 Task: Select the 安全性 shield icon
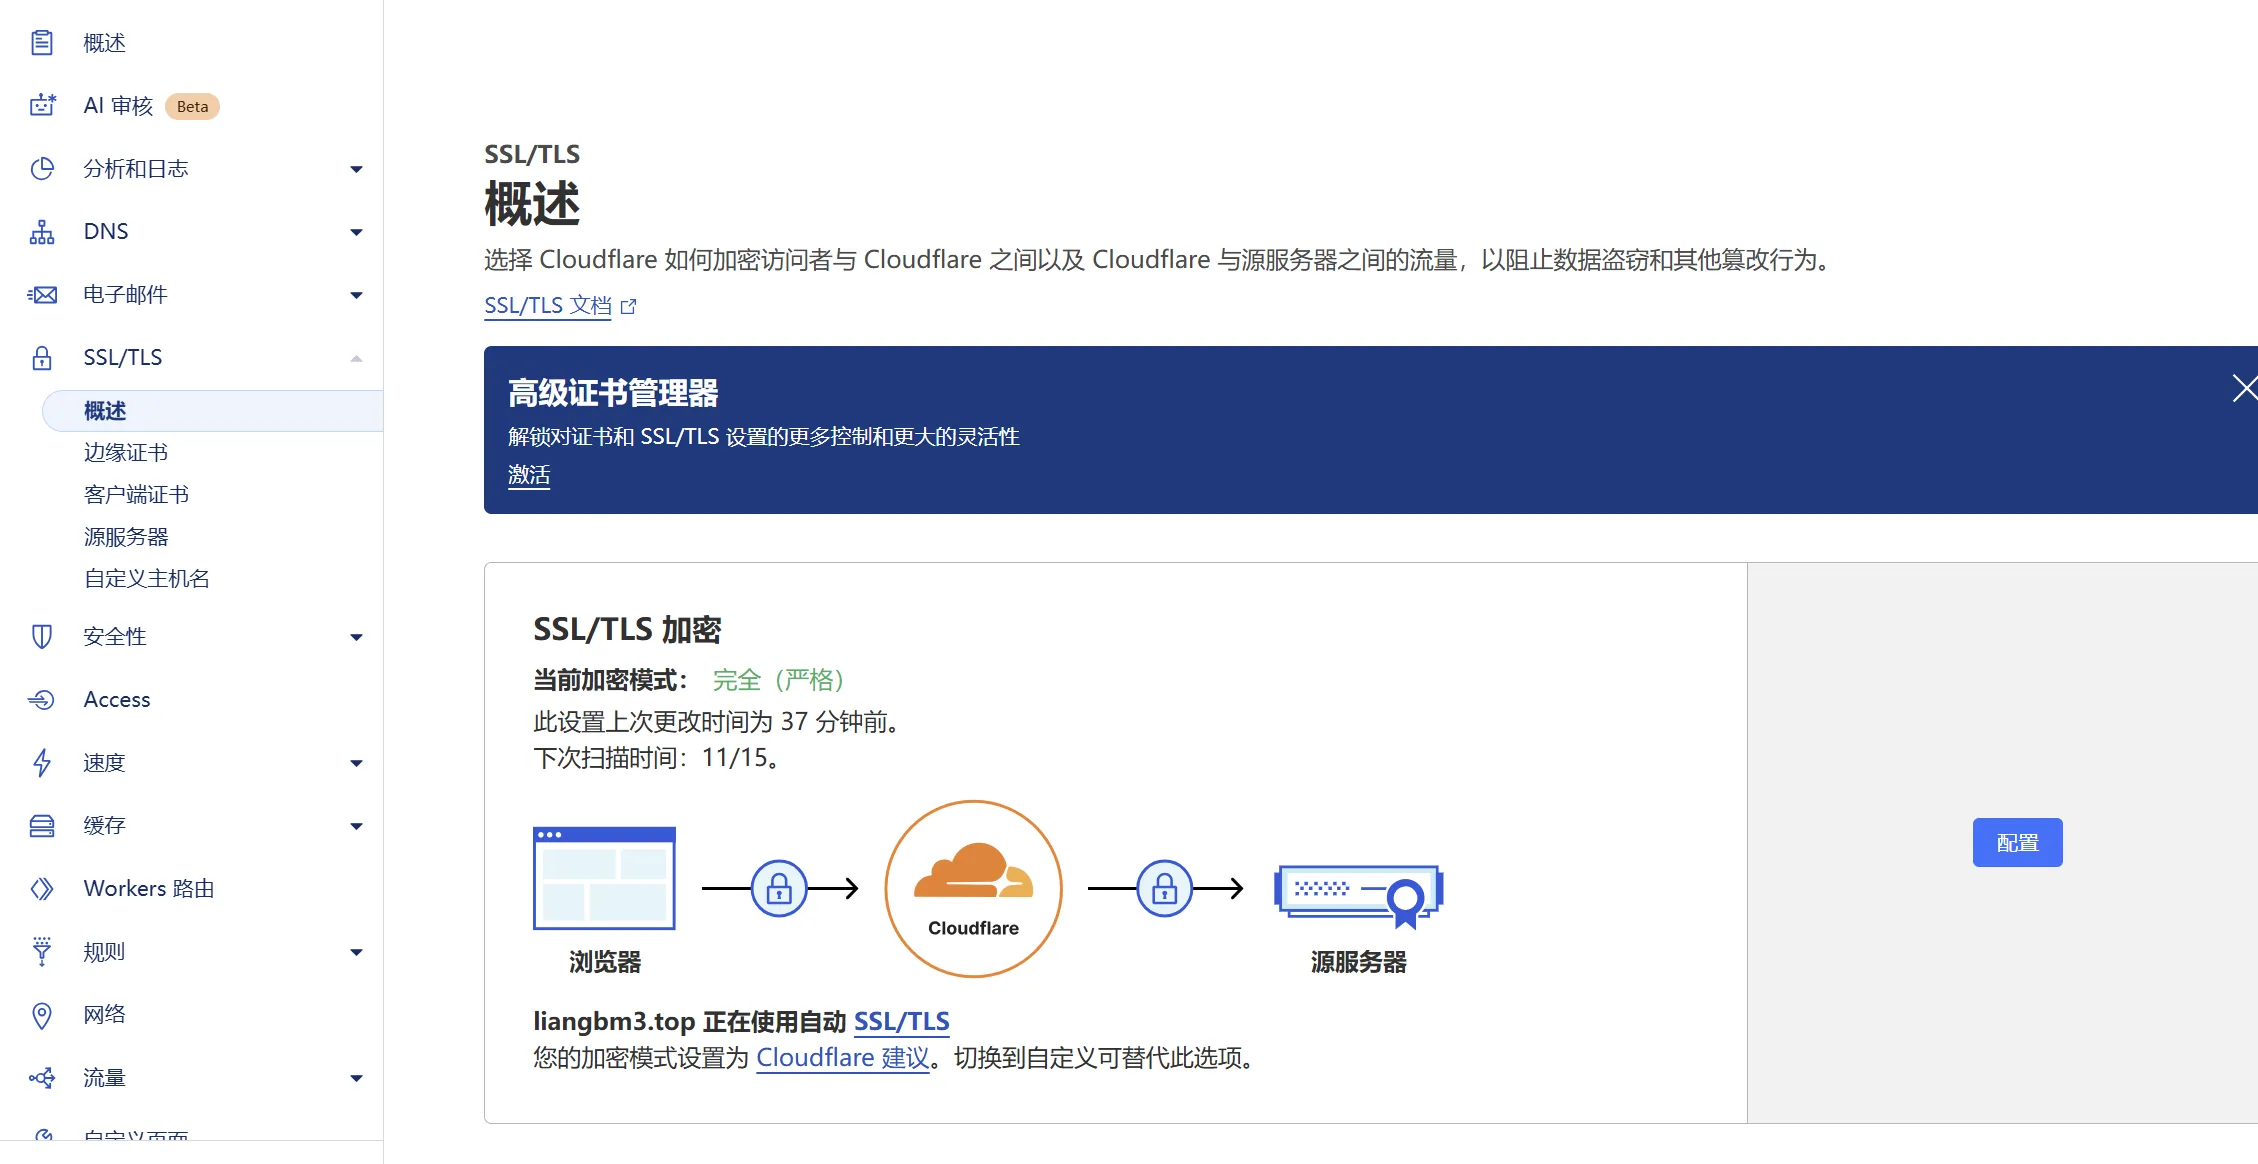pyautogui.click(x=41, y=636)
